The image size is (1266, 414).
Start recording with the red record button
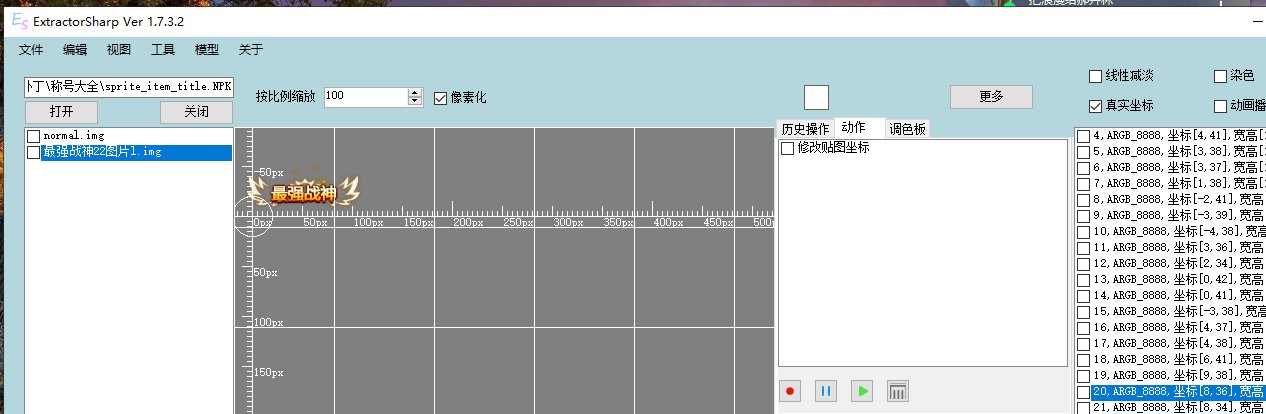(790, 391)
